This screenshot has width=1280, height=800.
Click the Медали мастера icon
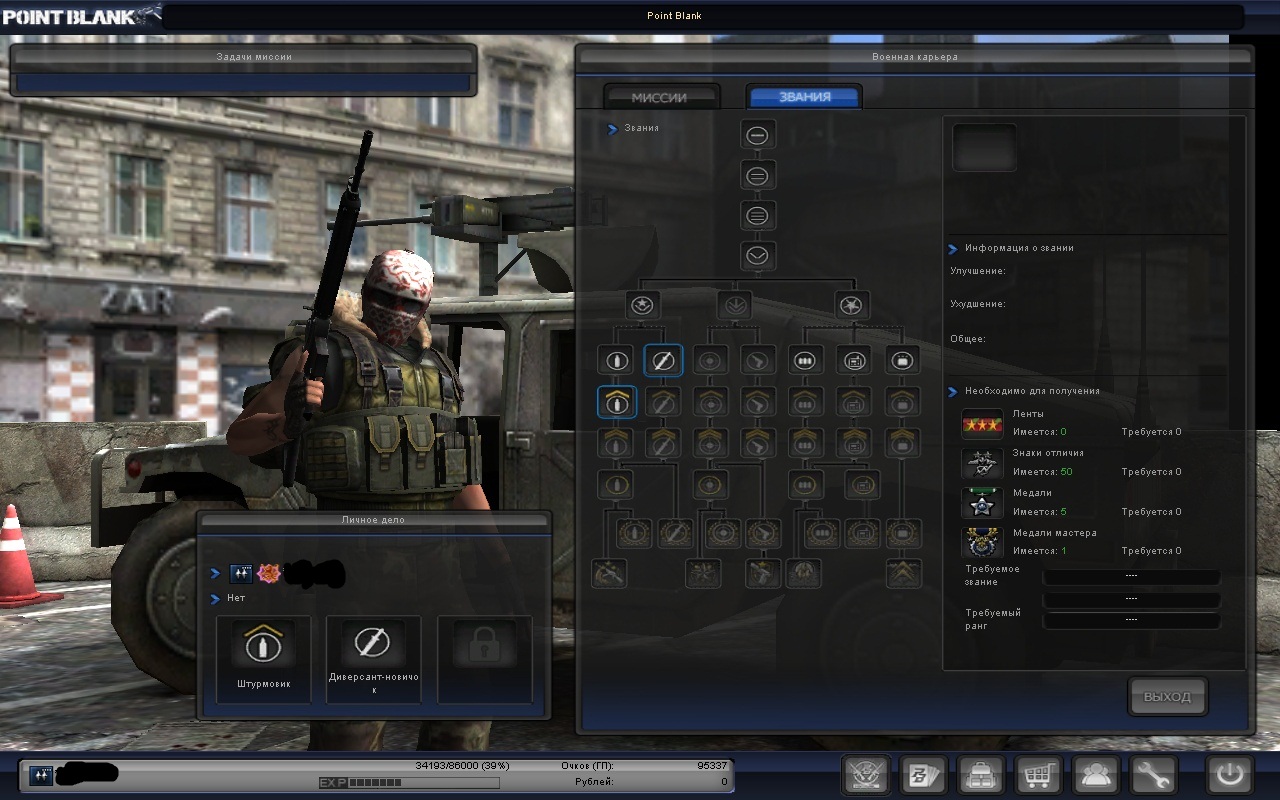(982, 543)
